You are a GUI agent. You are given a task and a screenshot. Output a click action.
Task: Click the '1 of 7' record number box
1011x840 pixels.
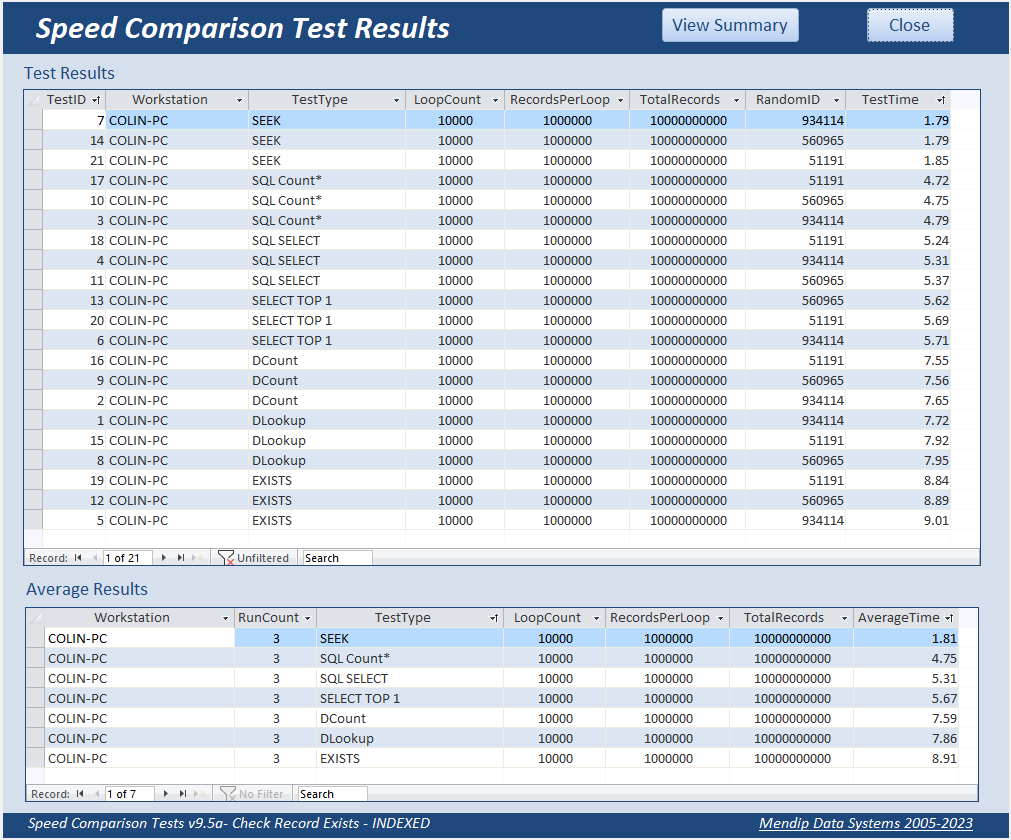pyautogui.click(x=130, y=794)
